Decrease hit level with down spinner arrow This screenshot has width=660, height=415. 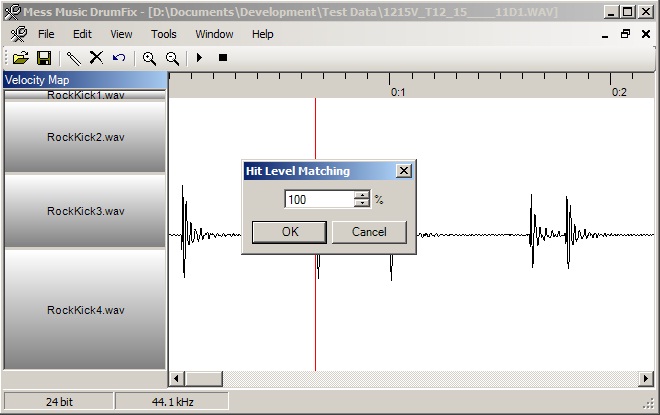pyautogui.click(x=362, y=204)
